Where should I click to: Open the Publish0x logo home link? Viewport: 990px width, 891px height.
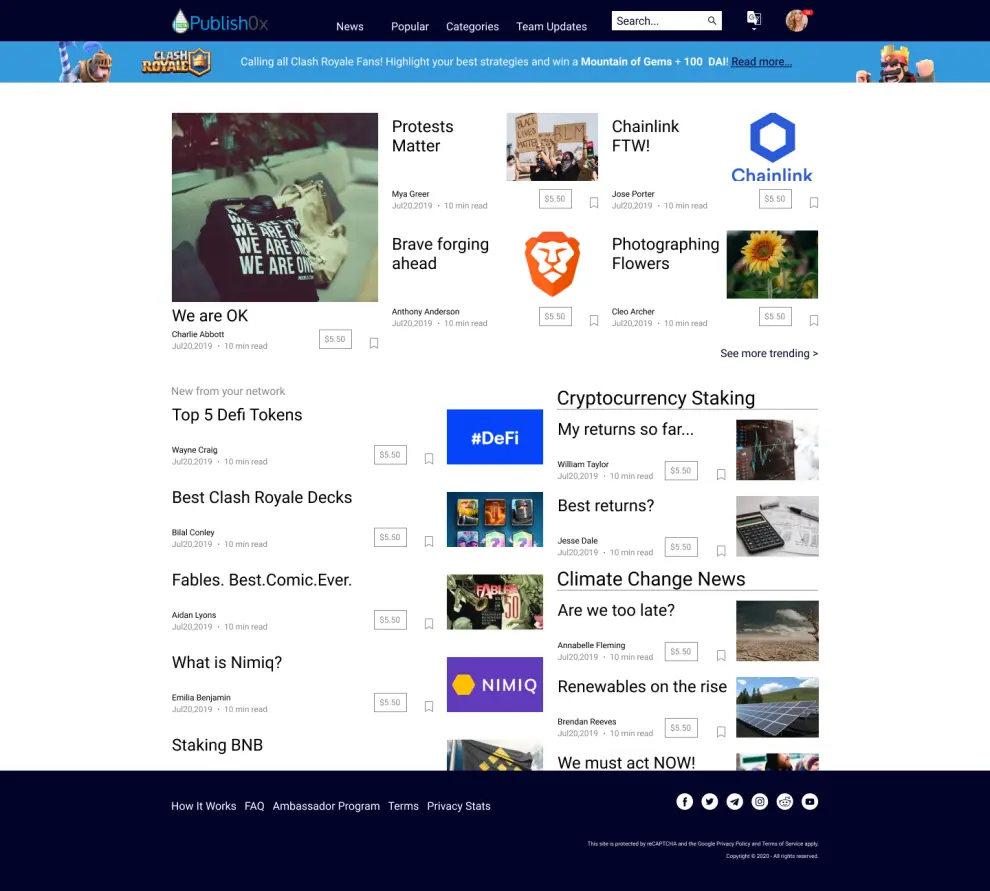[x=220, y=22]
